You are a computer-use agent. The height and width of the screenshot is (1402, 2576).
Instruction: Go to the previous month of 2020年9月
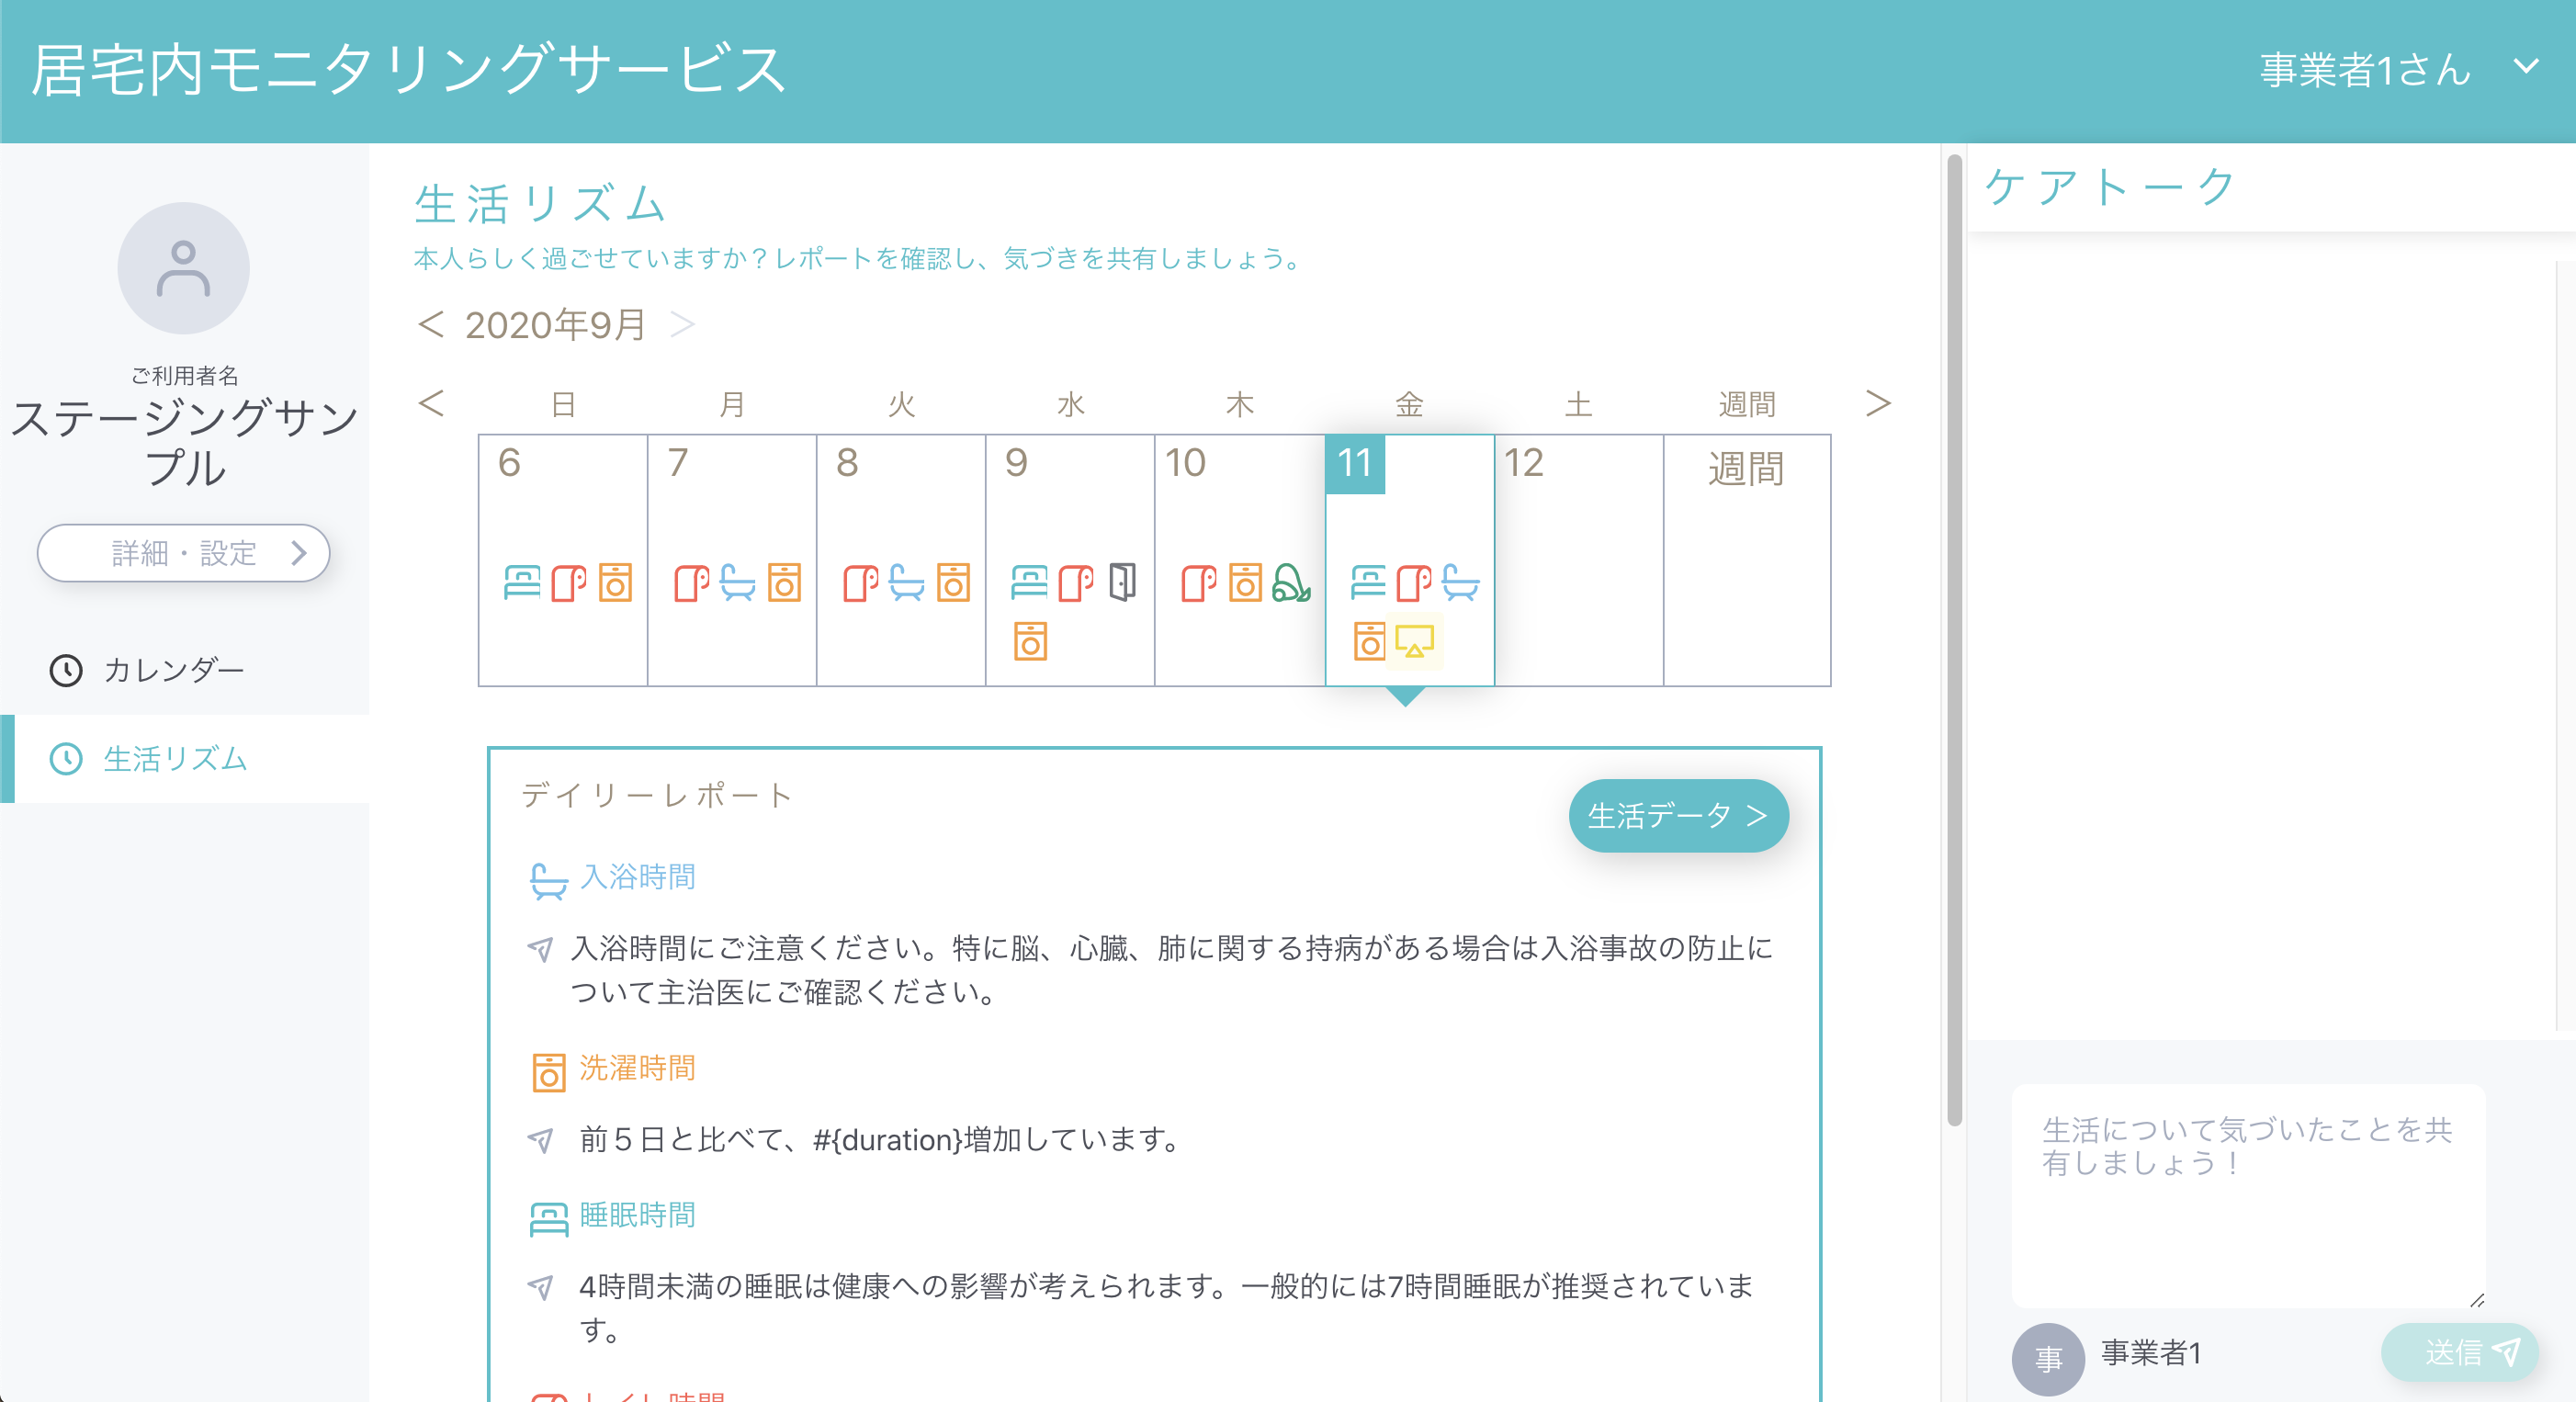pos(430,324)
